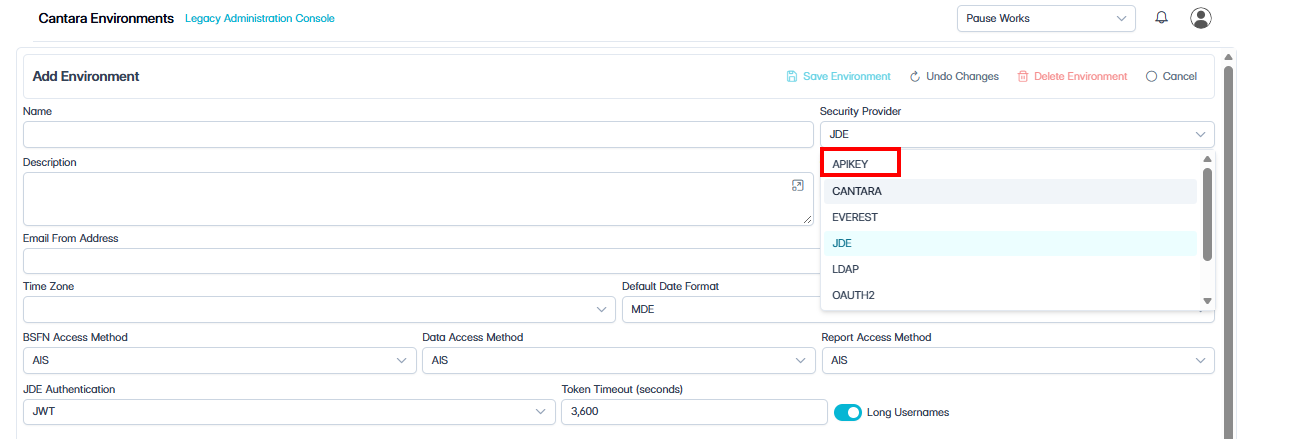This screenshot has width=1296, height=439.
Task: Open the Data Access Method dropdown
Action: pos(619,360)
